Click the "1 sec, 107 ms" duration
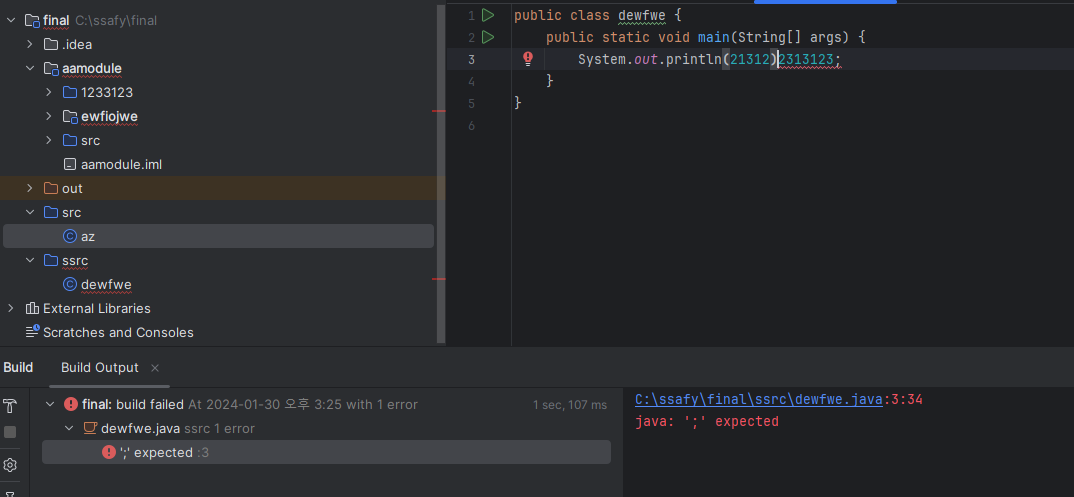Screen dimensions: 1074x497 (x=570, y=405)
